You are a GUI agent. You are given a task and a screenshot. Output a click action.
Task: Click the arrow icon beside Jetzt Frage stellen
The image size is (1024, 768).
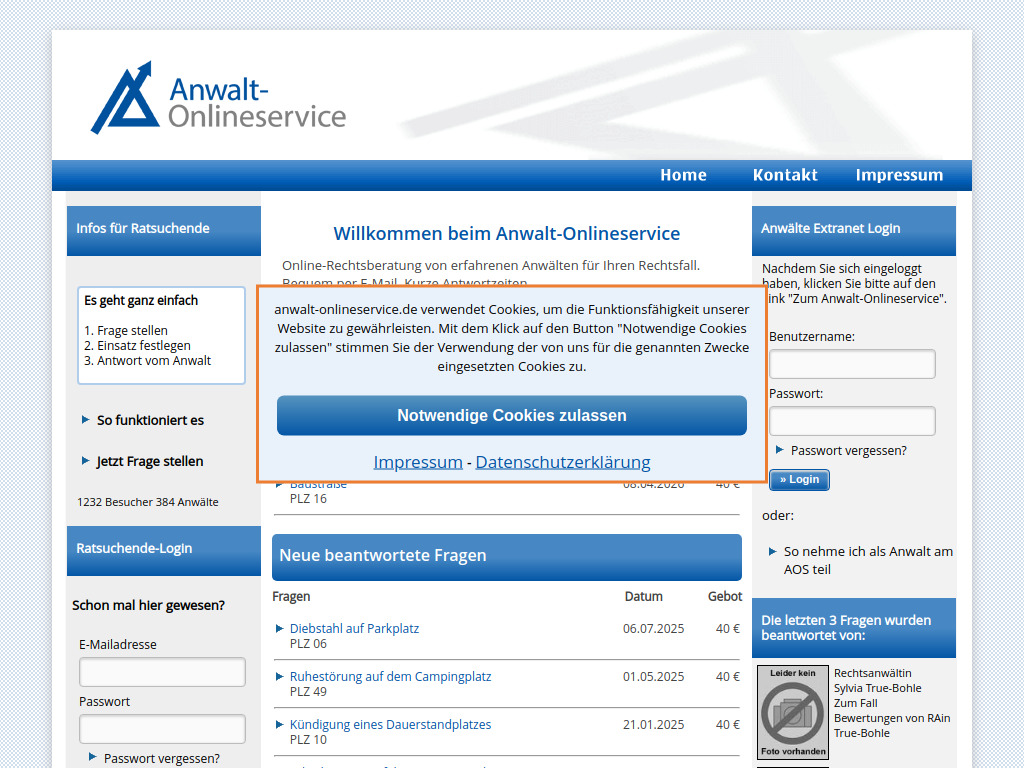click(86, 460)
